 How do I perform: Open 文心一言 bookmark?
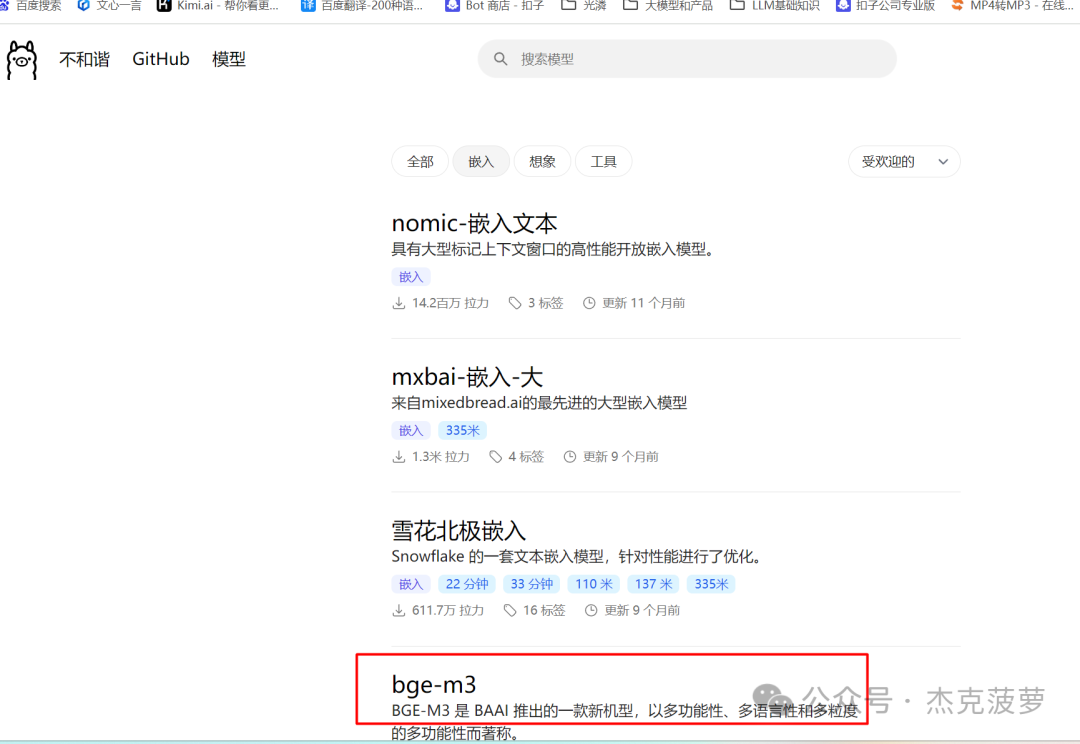click(110, 6)
